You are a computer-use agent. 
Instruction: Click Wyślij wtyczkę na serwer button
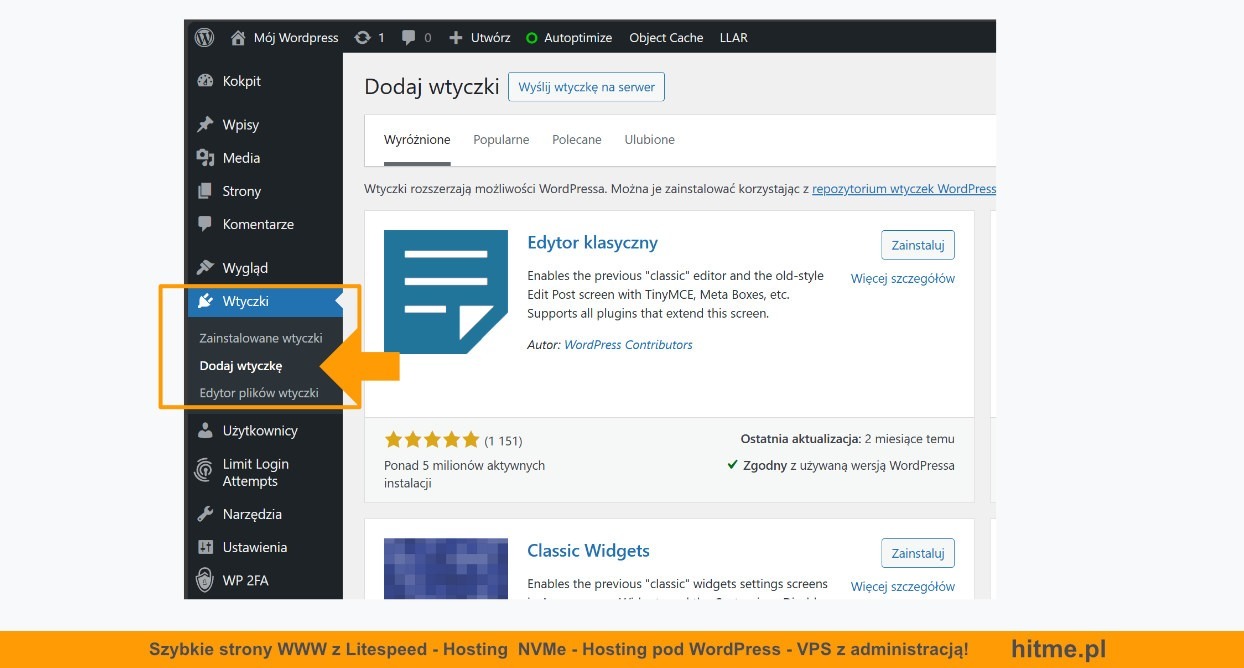click(586, 87)
